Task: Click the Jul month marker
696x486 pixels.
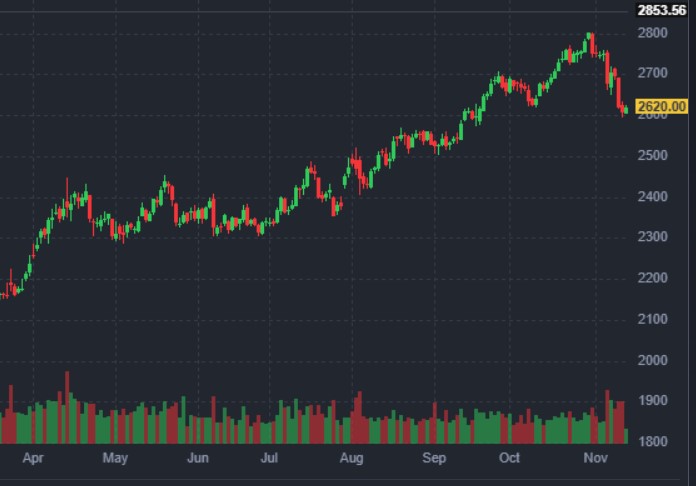Action: 269,459
